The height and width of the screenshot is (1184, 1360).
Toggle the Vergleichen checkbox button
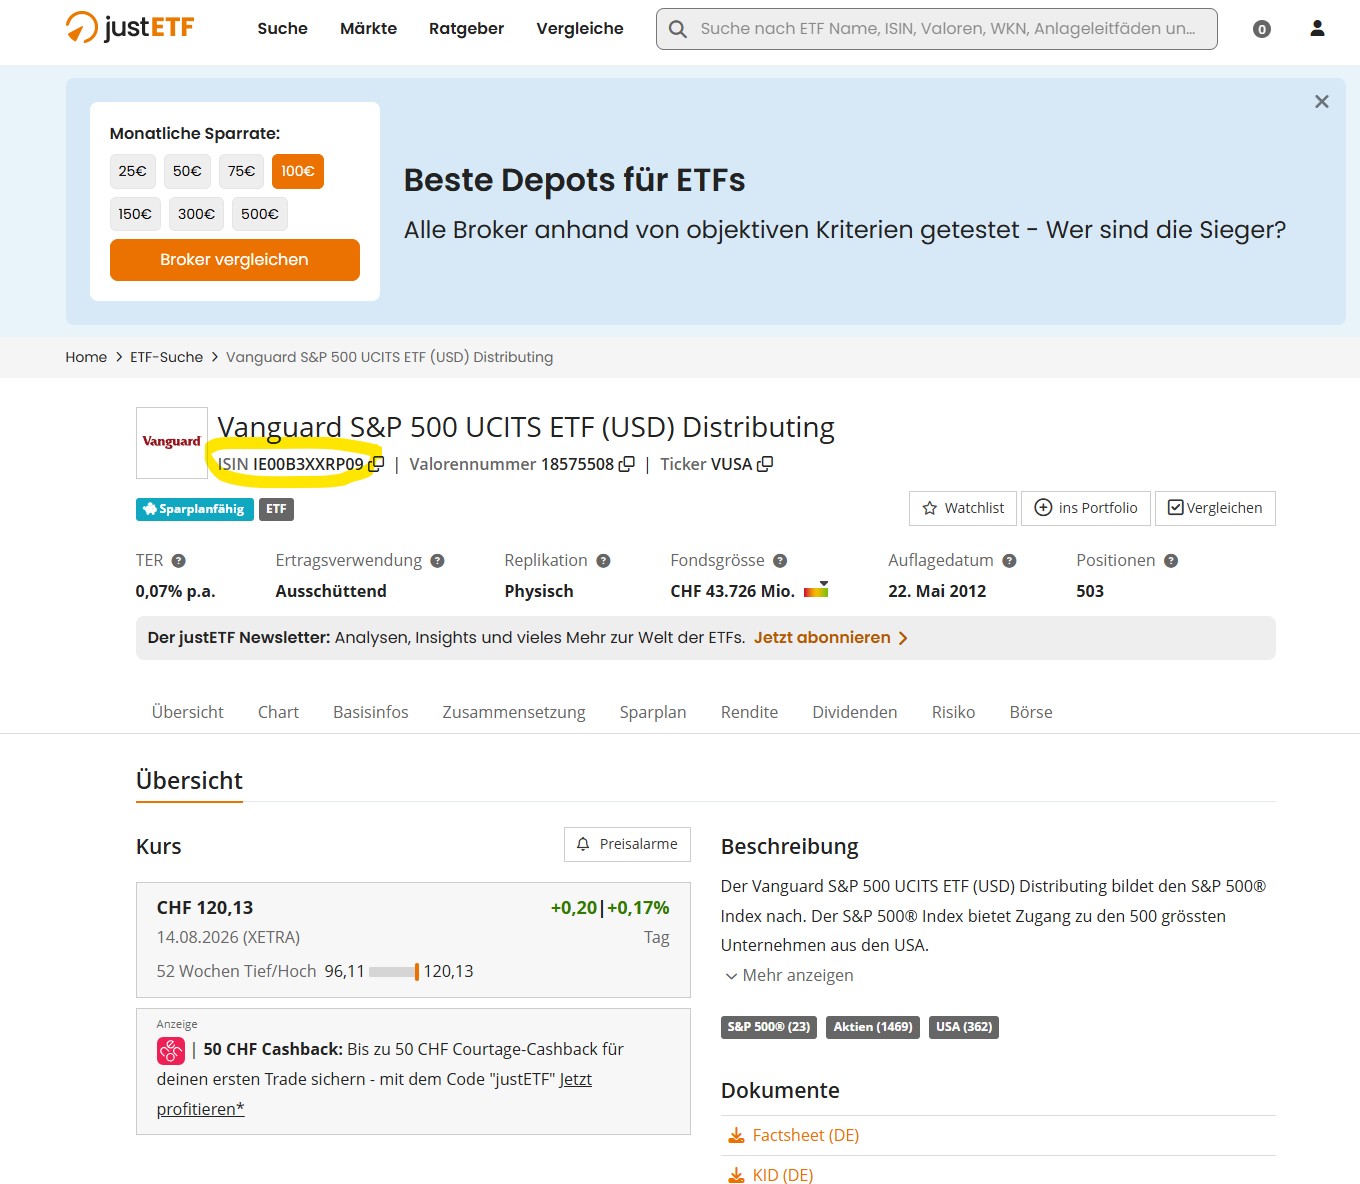point(1215,508)
